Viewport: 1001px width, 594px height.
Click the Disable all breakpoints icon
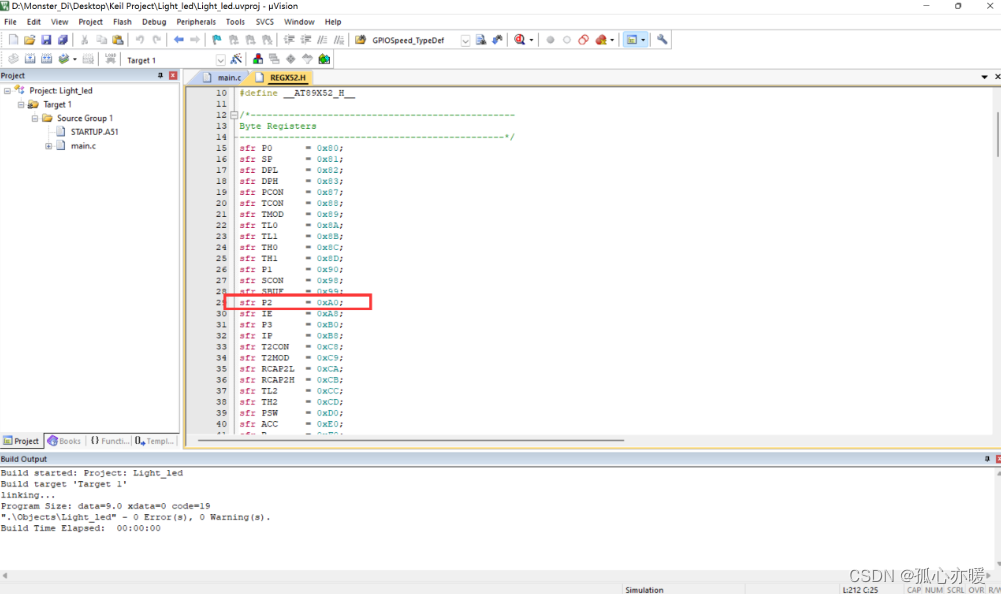point(583,40)
